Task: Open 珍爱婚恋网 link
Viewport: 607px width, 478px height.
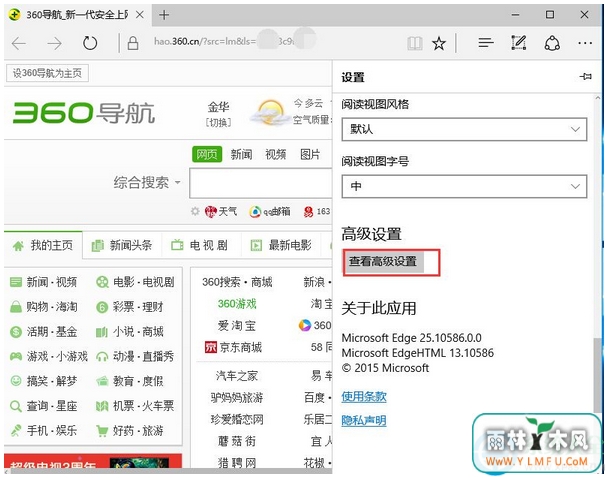Action: coord(237,419)
